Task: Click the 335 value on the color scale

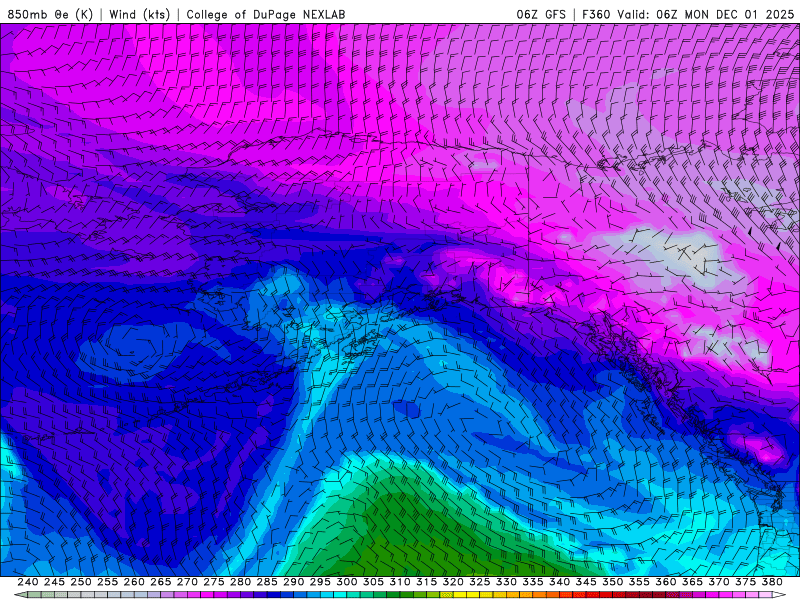Action: click(533, 582)
